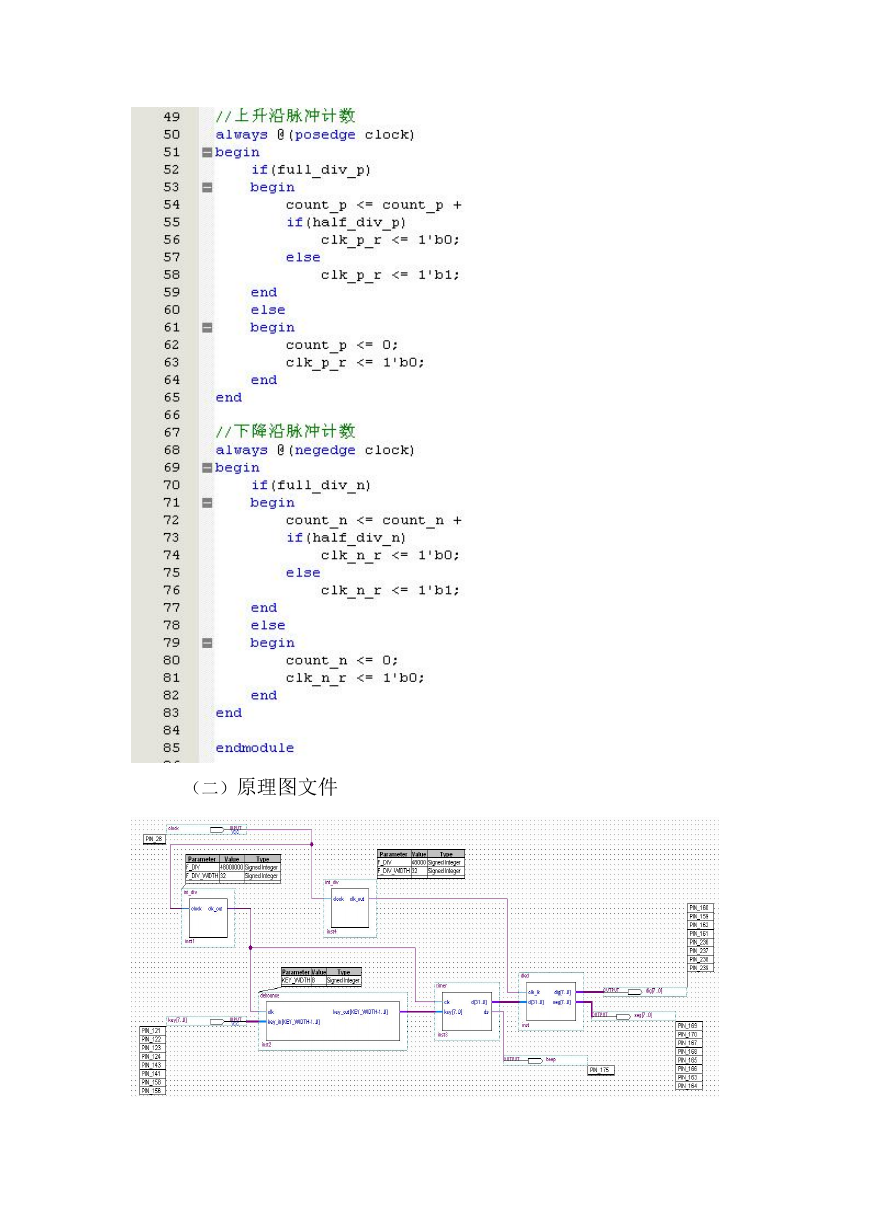This screenshot has height=1228, width=869.
Task: Collapse the begin block at line 79
Action: tap(207, 643)
